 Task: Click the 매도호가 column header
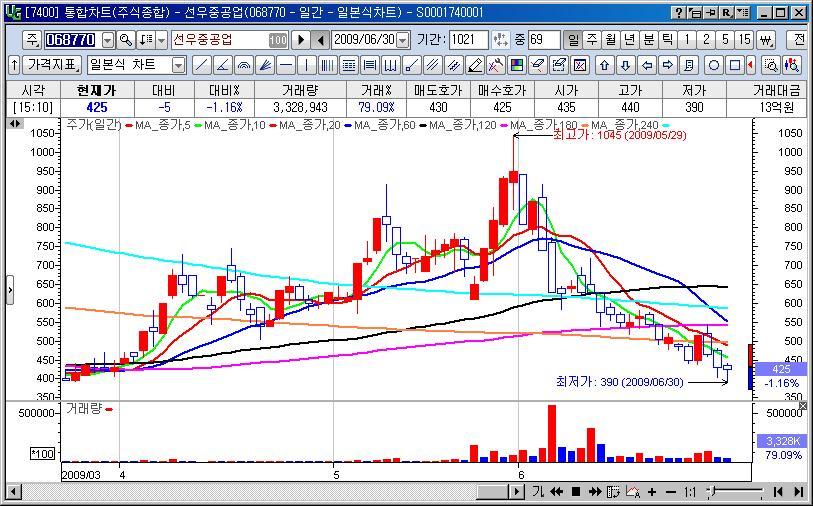(x=438, y=90)
